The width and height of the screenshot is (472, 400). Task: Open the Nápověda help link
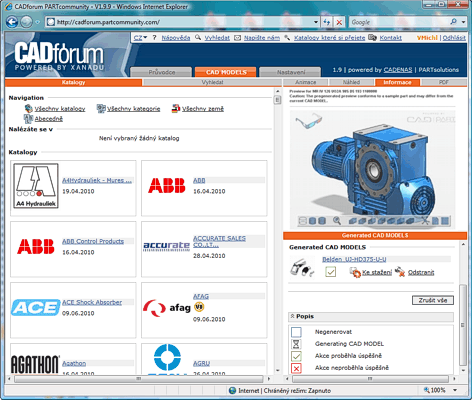176,38
